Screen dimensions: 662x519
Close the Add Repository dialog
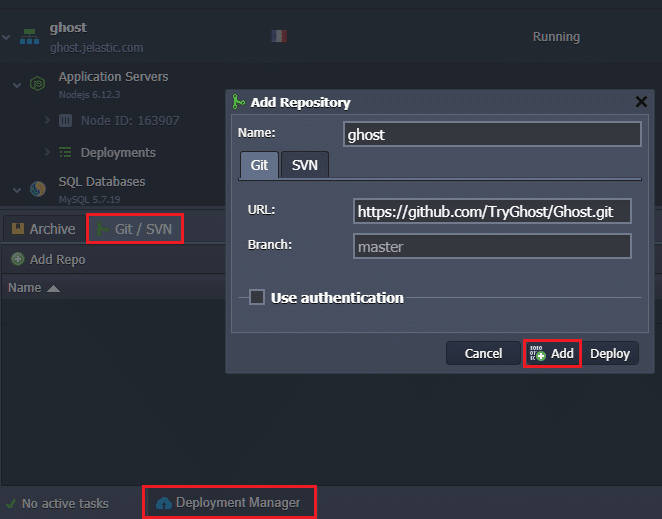tap(641, 102)
